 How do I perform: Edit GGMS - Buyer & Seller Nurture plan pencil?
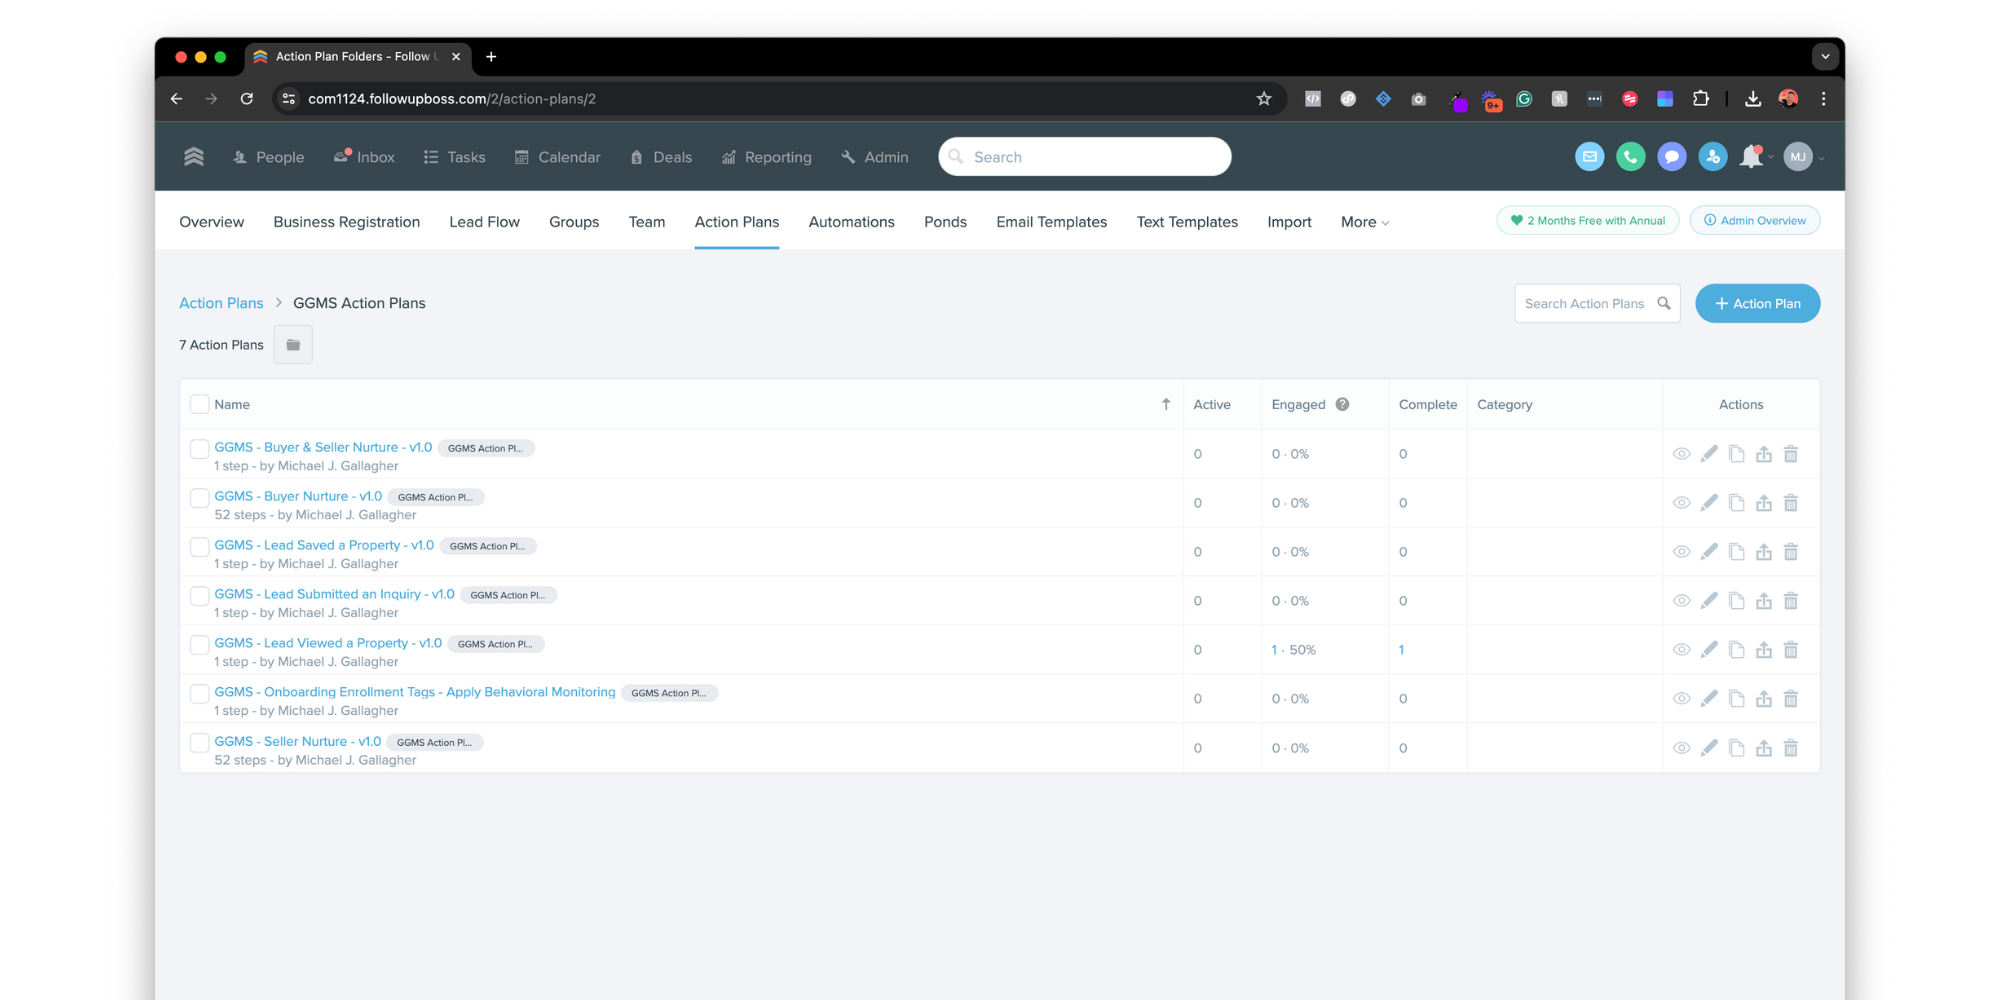(1709, 454)
